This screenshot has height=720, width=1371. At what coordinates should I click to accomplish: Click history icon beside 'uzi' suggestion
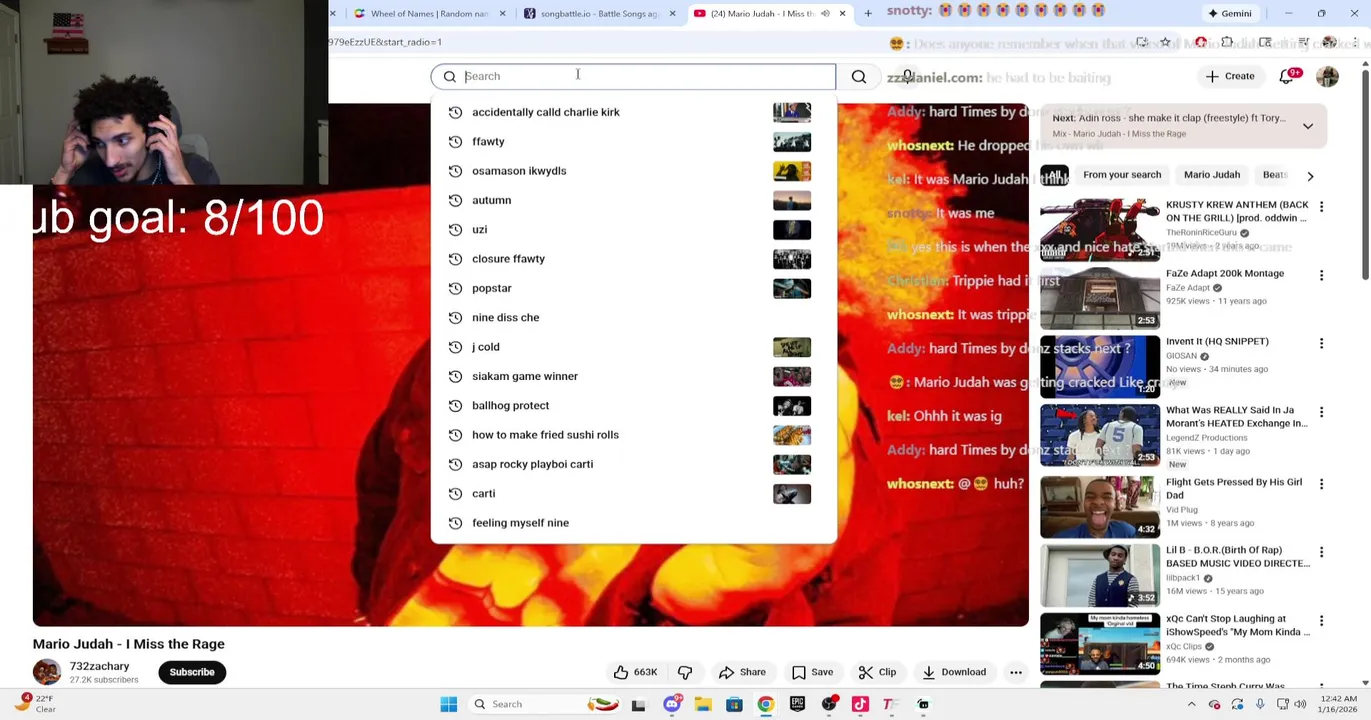coord(455,230)
